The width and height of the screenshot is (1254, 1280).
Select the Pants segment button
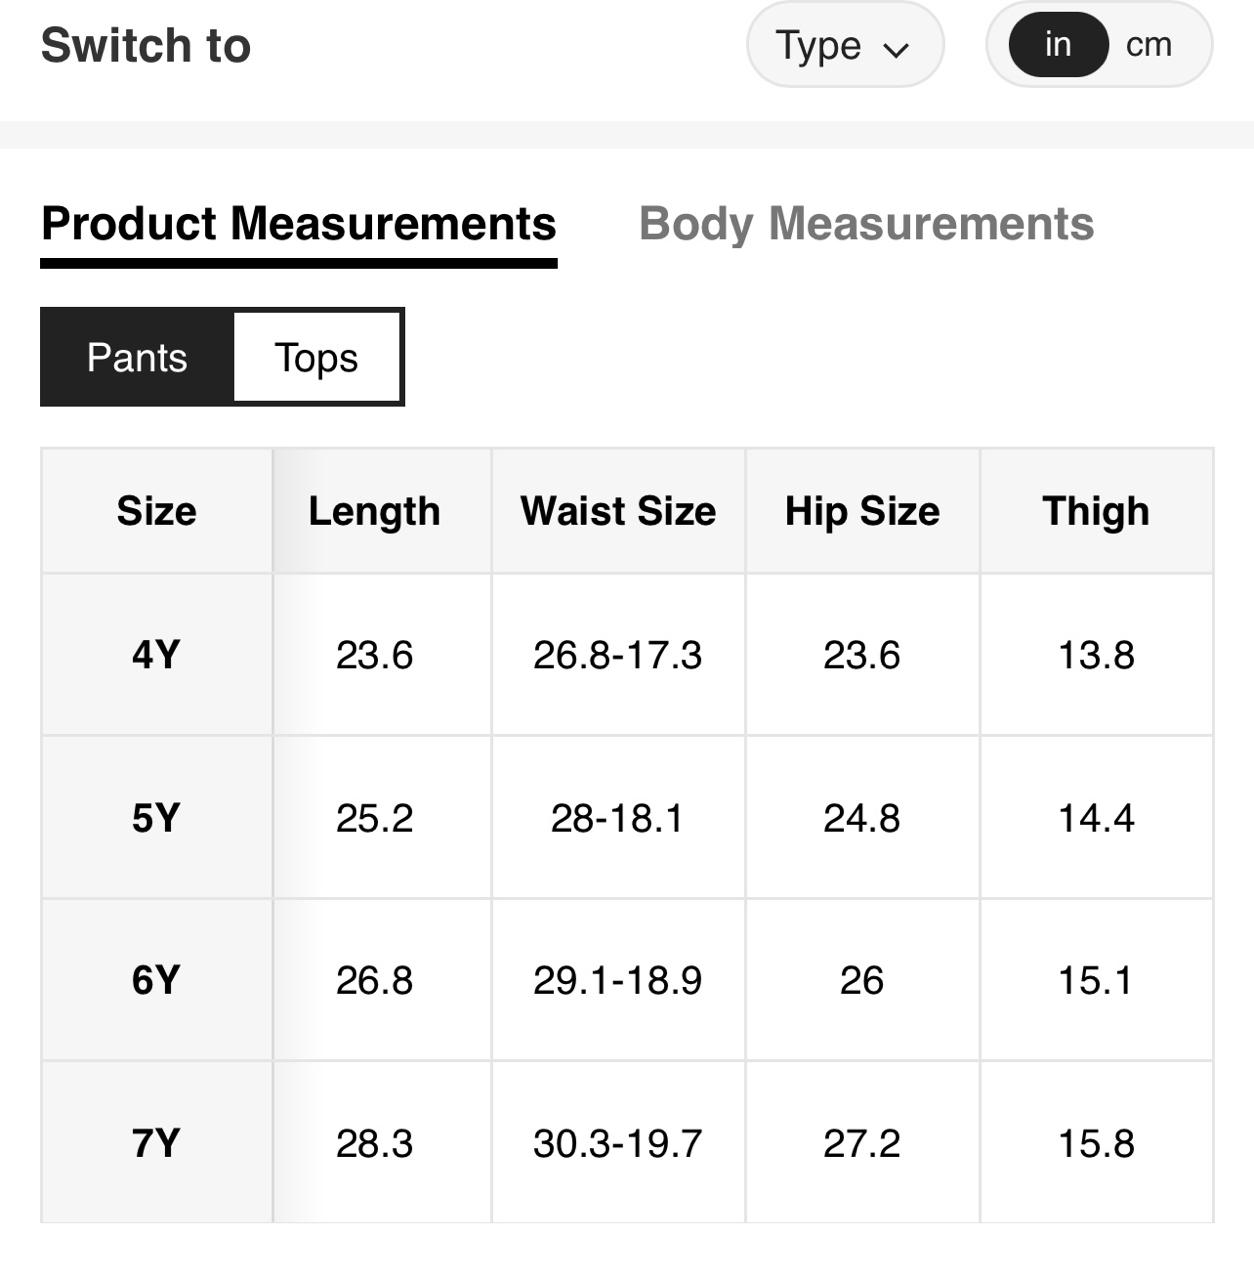pos(137,357)
